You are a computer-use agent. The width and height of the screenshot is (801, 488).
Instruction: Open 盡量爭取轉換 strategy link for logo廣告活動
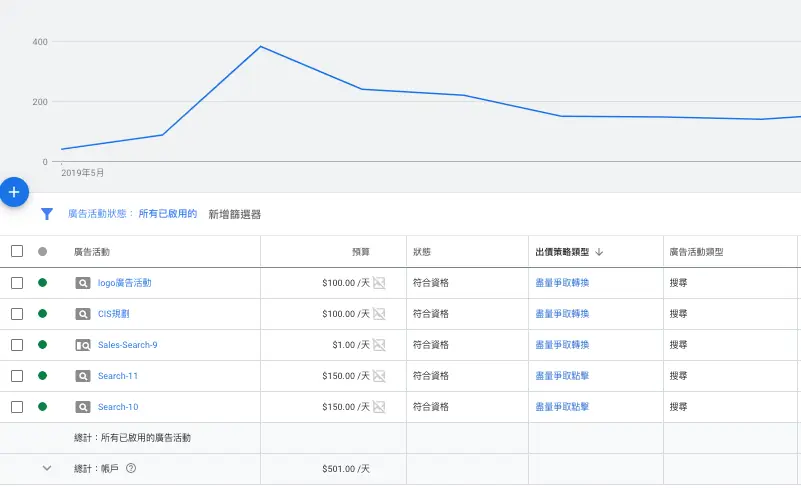click(562, 283)
